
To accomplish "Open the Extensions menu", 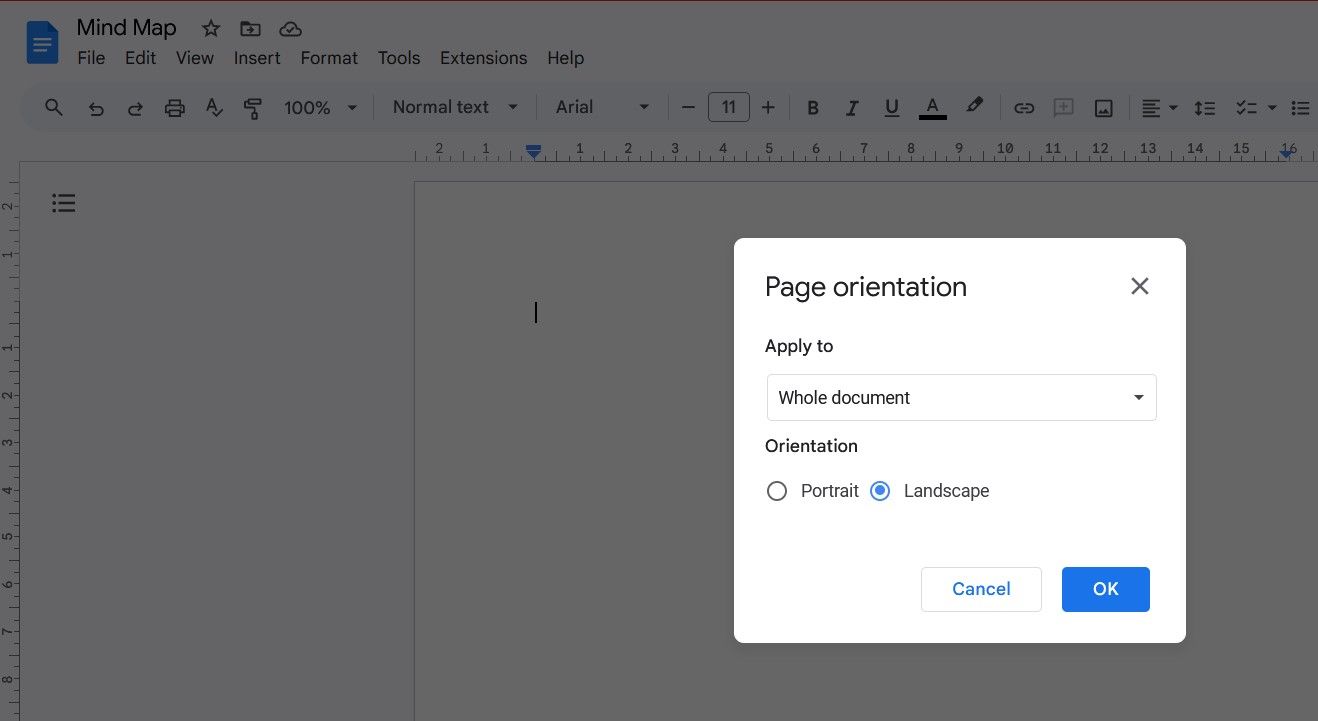I will coord(483,58).
